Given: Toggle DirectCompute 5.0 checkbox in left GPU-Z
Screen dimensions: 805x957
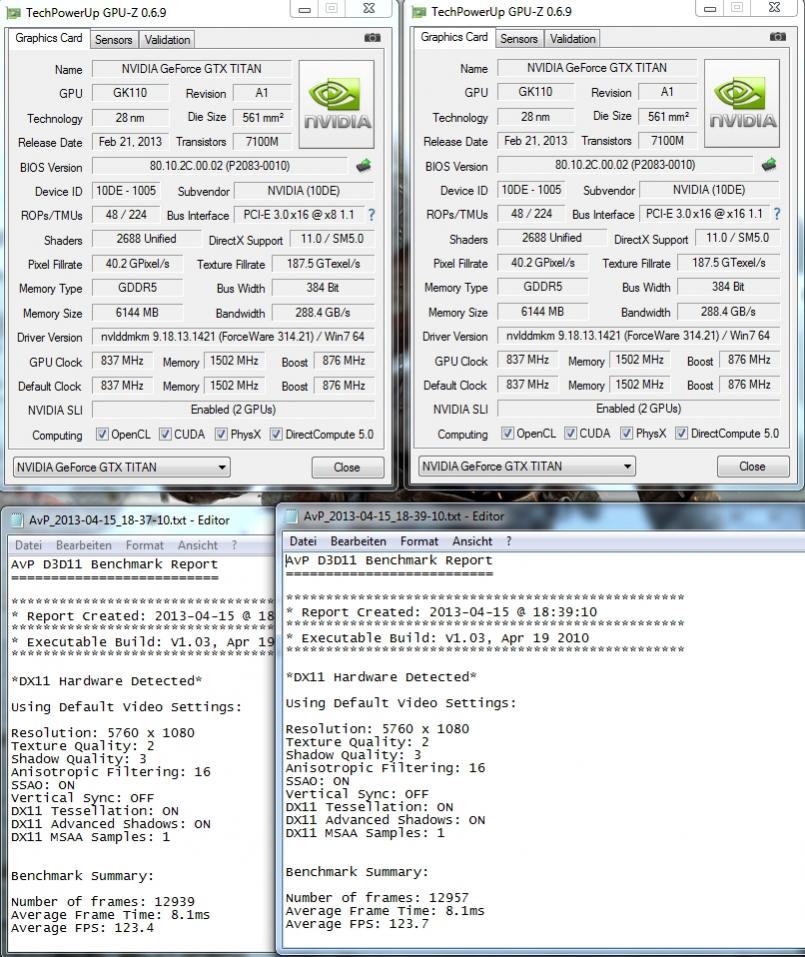Looking at the screenshot, I should tap(276, 434).
